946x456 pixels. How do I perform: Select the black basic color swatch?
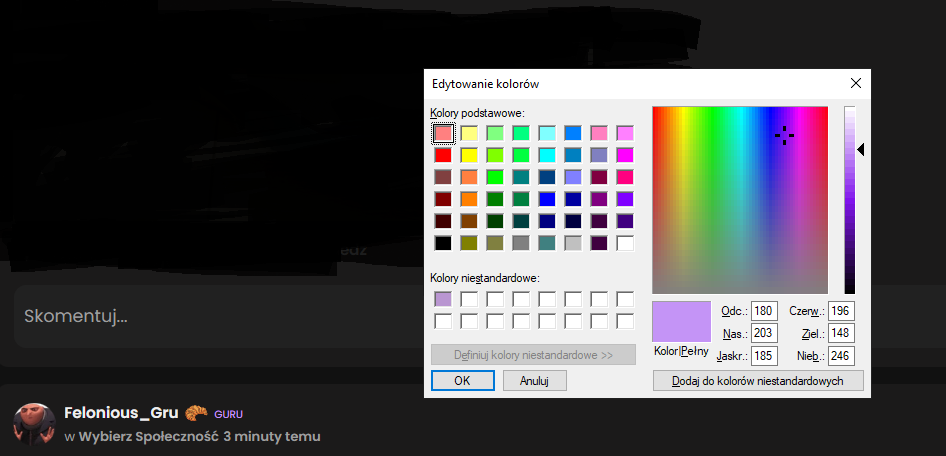pos(443,242)
